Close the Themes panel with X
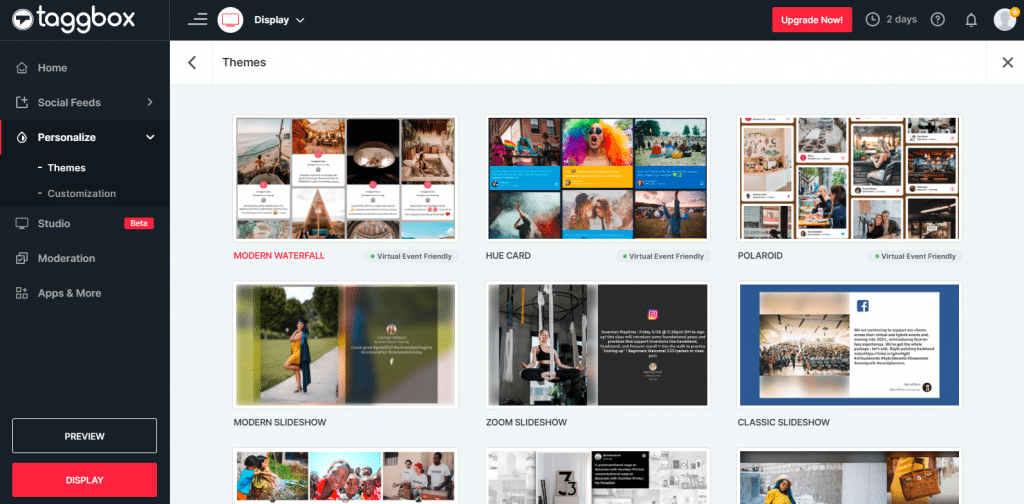The image size is (1024, 504). click(x=1007, y=62)
